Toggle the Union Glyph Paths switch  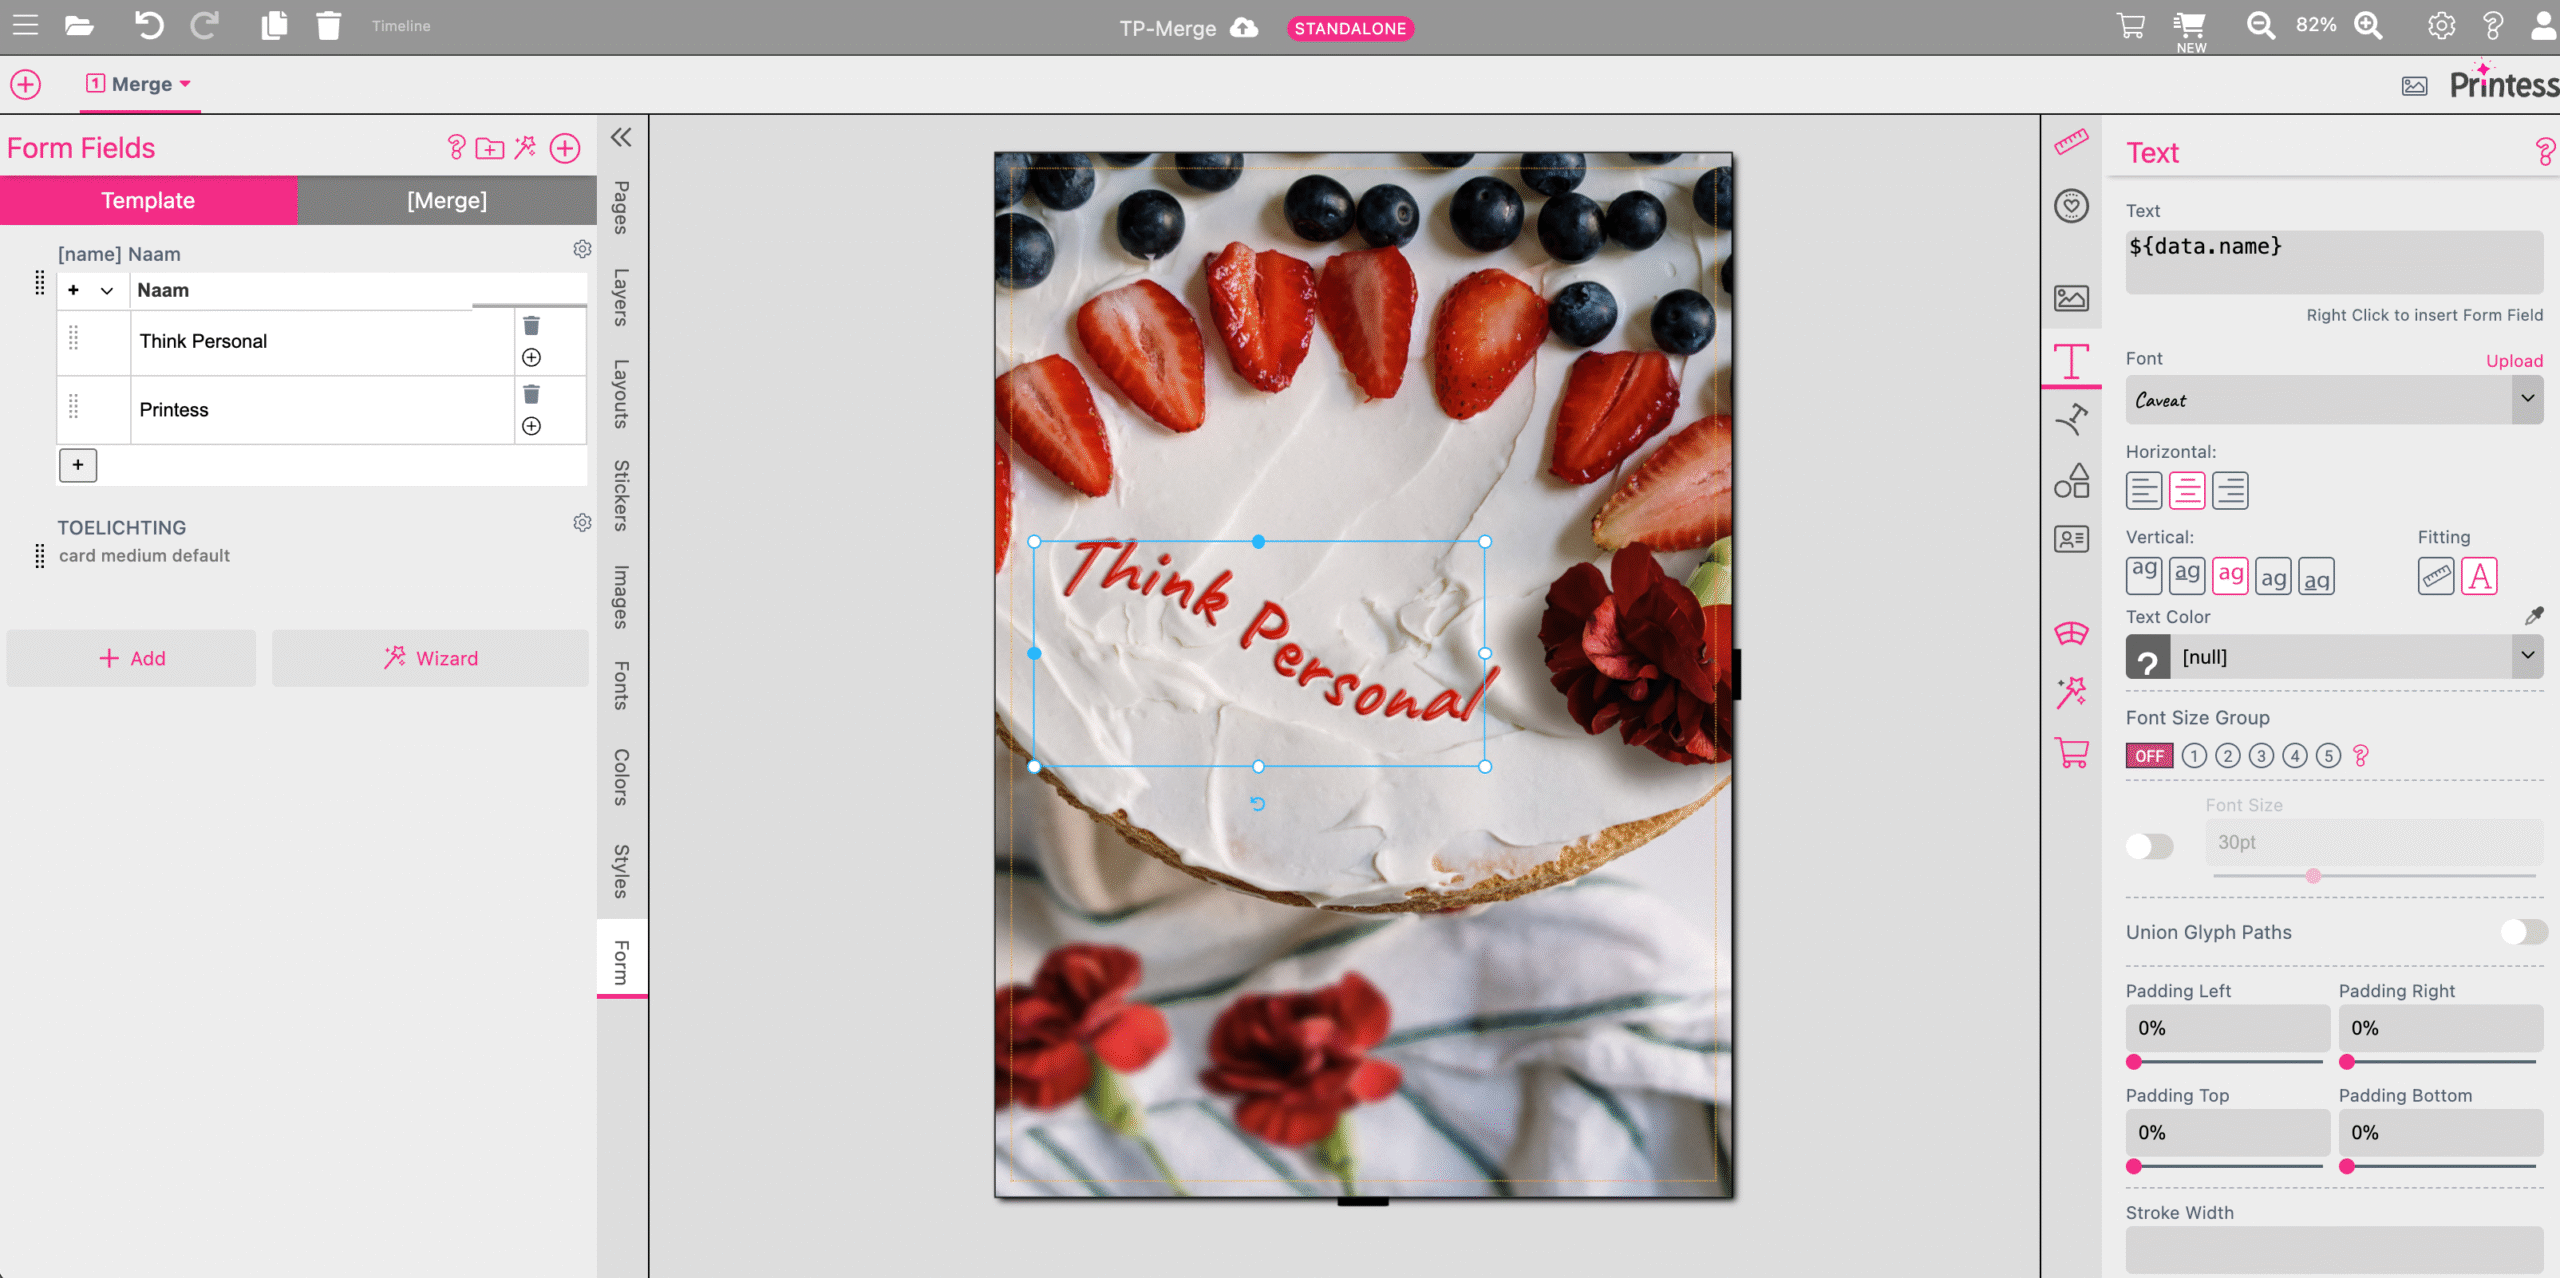coord(2523,932)
